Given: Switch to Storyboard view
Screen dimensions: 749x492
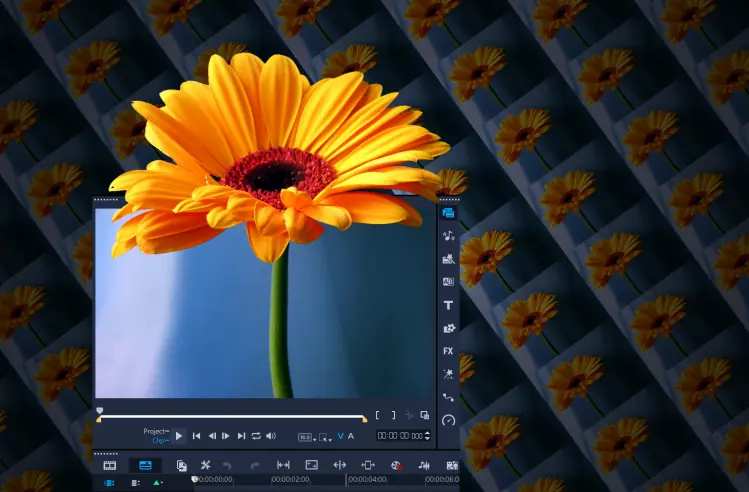Looking at the screenshot, I should [110, 465].
